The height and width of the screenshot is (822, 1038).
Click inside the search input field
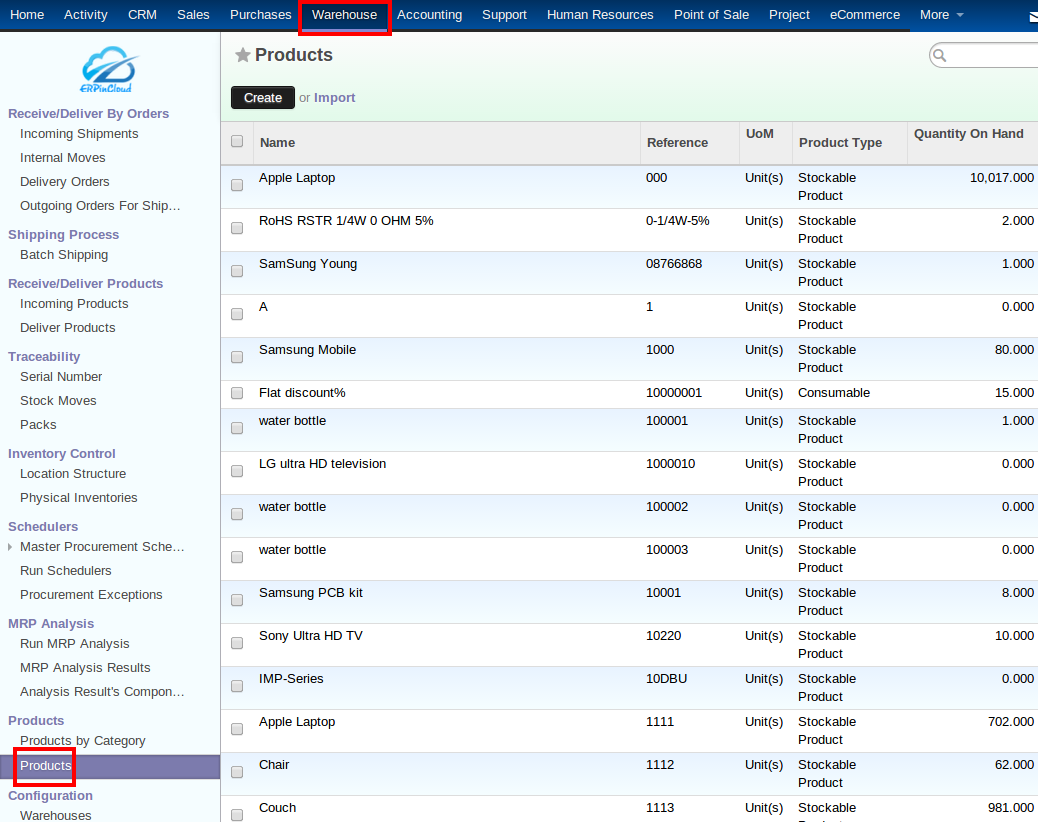[x=993, y=56]
